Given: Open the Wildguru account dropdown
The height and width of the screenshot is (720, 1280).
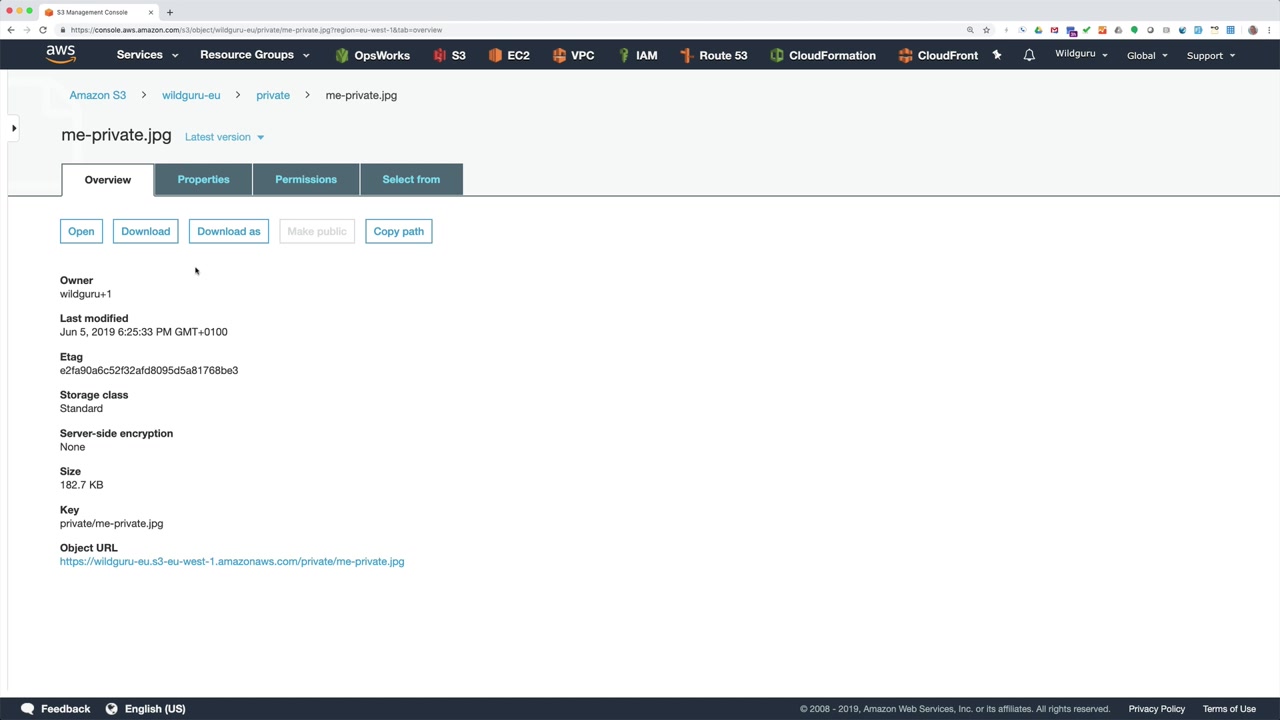Looking at the screenshot, I should (x=1081, y=54).
